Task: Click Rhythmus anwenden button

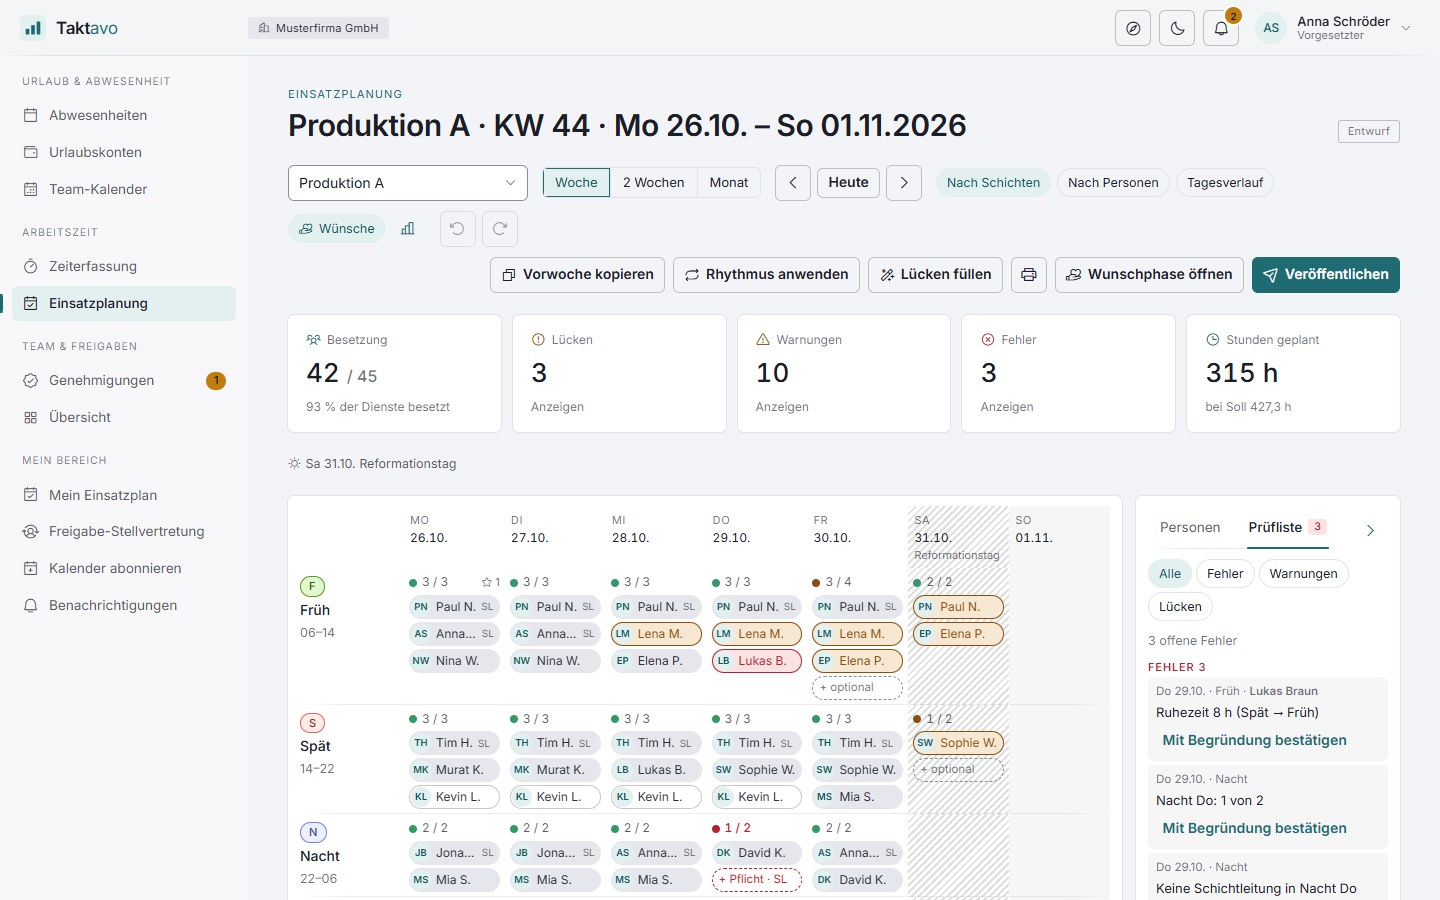Action: pyautogui.click(x=766, y=275)
